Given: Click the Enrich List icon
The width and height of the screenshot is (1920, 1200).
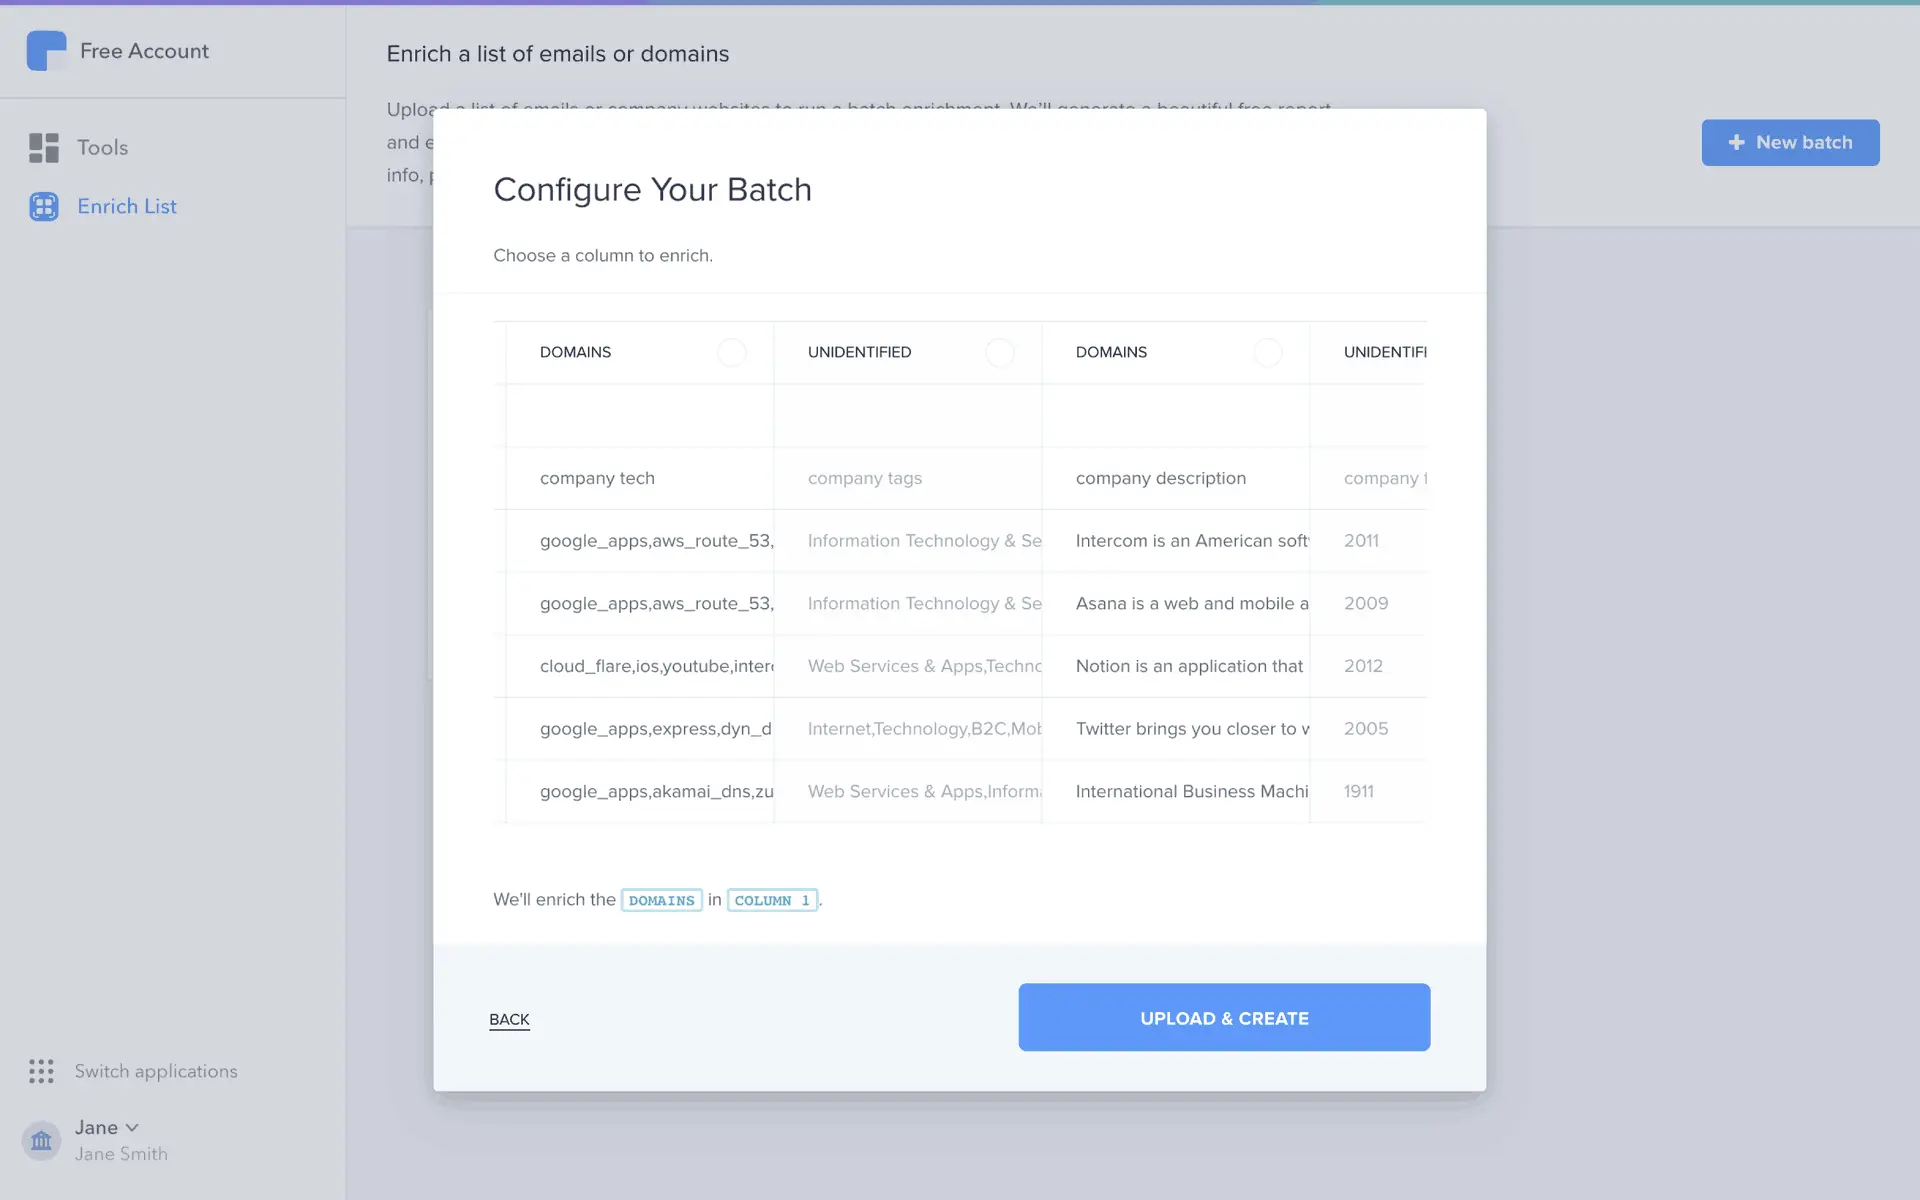Looking at the screenshot, I should [44, 206].
